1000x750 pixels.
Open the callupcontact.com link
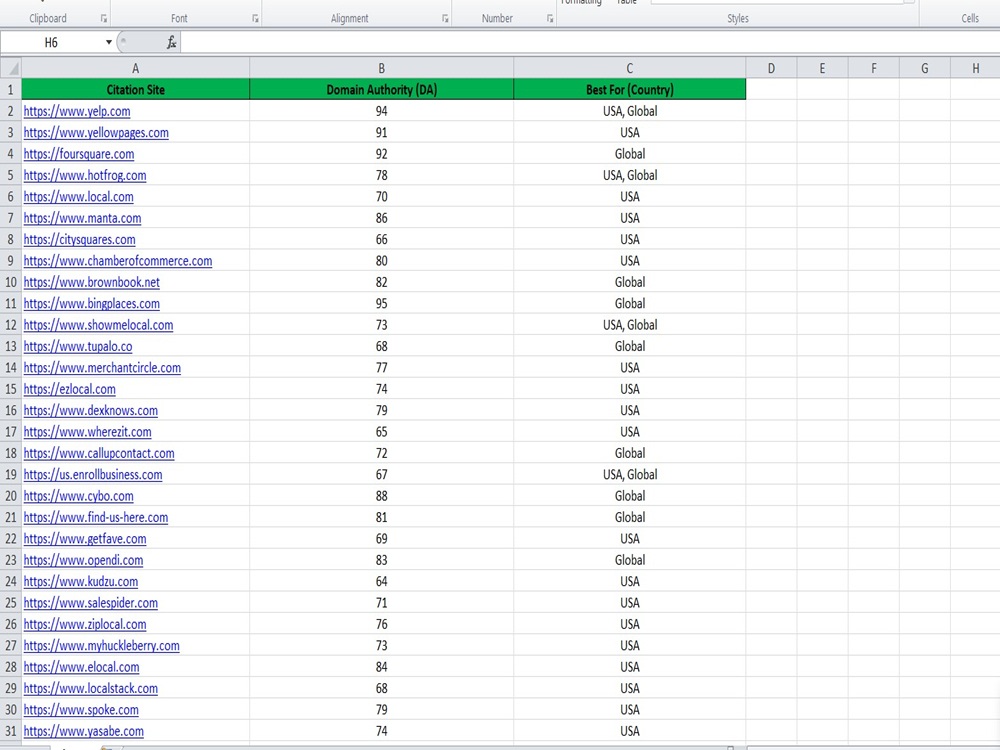(x=99, y=453)
